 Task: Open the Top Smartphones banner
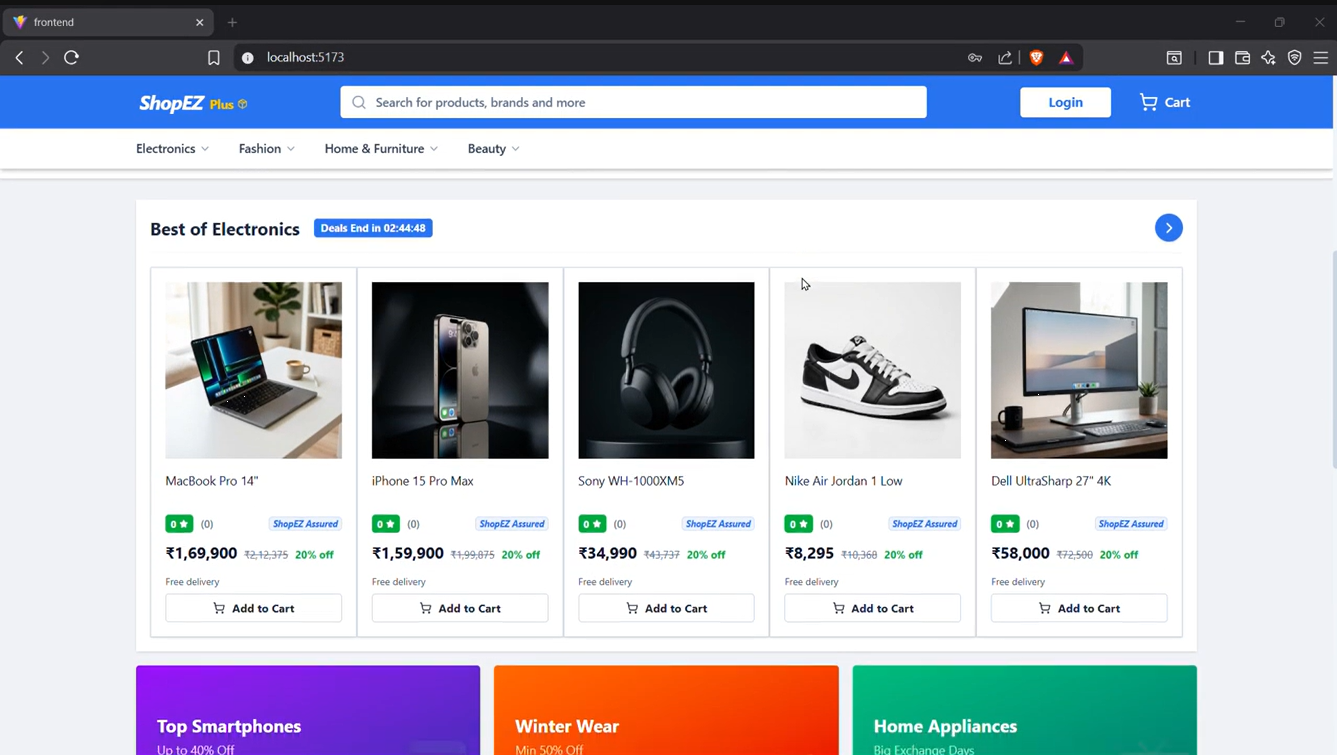click(308, 711)
